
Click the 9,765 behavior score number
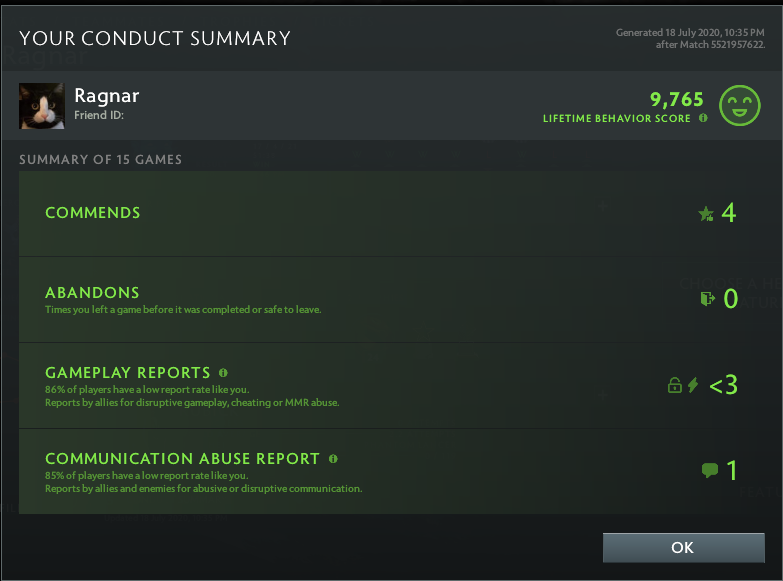coord(677,99)
